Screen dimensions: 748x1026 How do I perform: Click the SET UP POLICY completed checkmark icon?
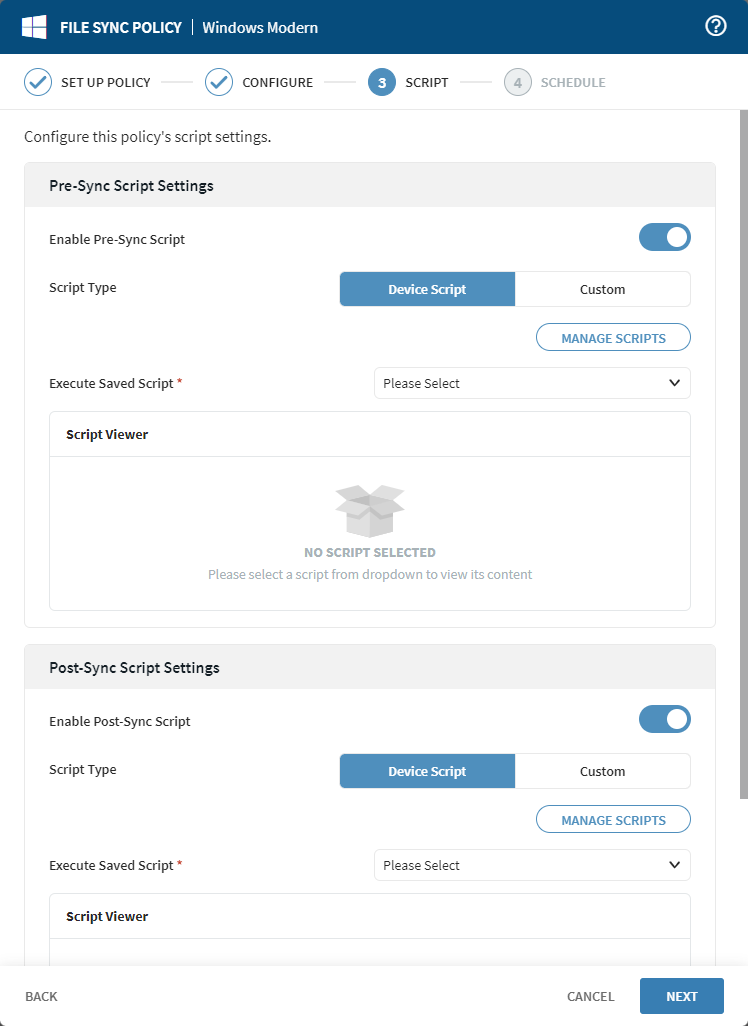(x=37, y=82)
